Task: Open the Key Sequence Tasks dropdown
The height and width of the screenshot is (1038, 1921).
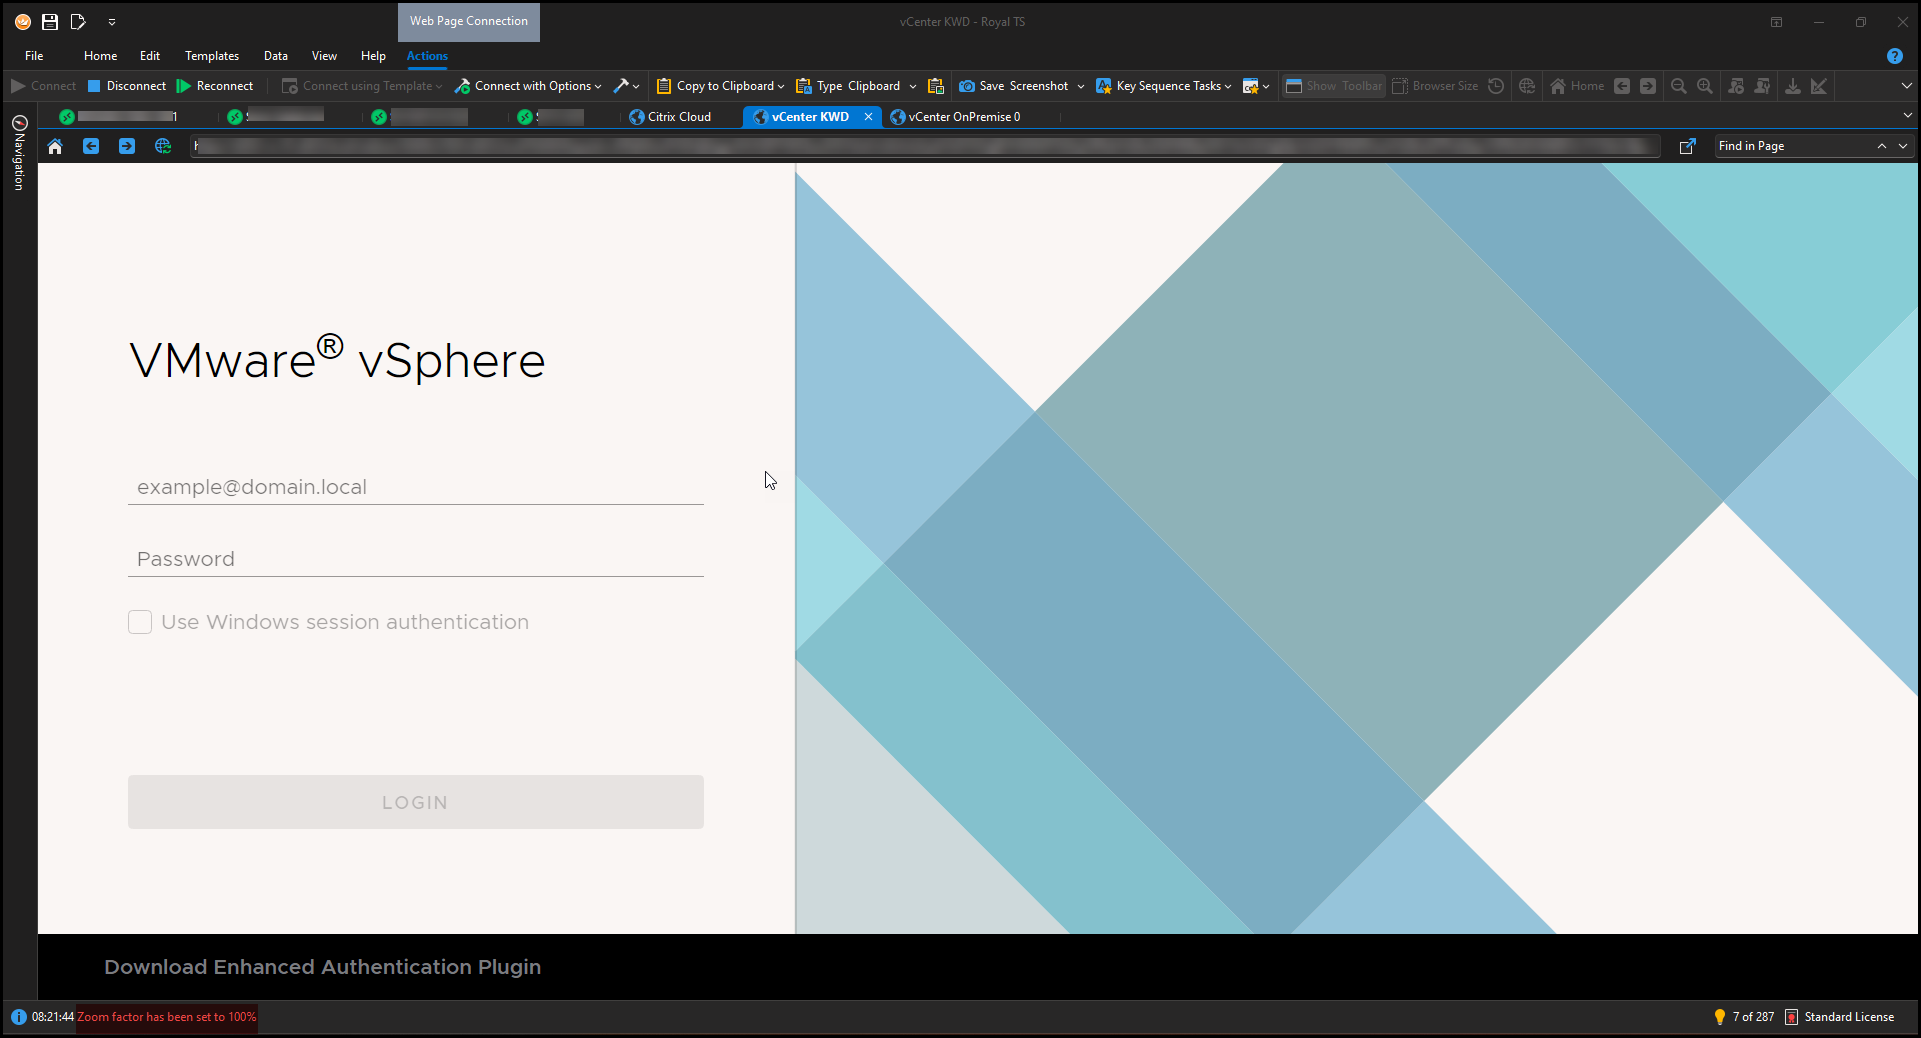Action: (x=1228, y=87)
